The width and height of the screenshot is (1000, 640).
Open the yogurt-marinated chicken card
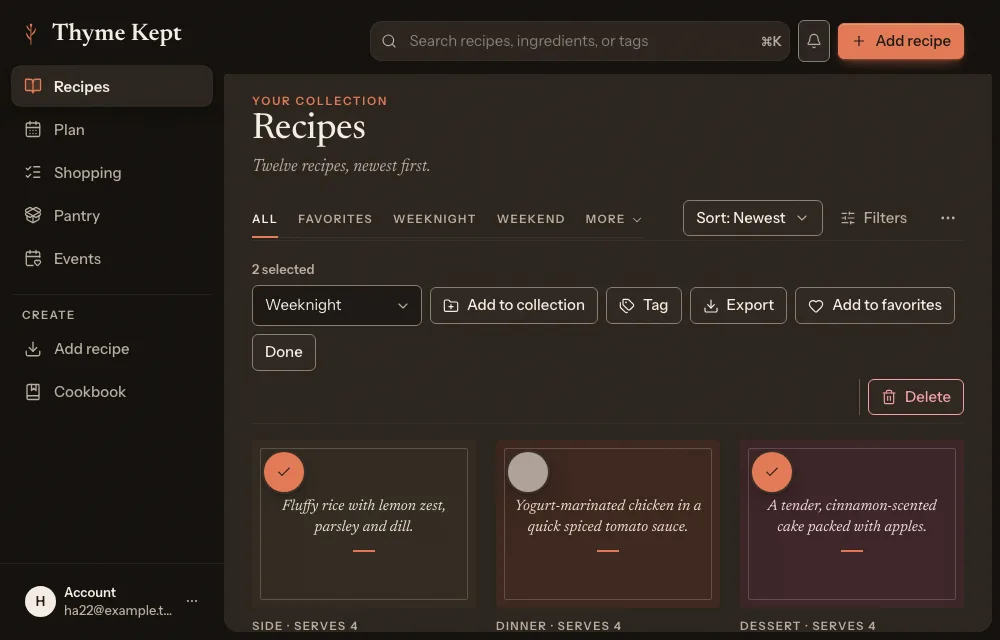tap(608, 524)
